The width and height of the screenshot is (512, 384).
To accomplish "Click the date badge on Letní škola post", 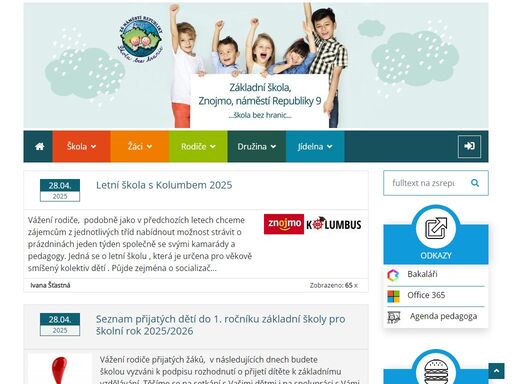I will click(x=60, y=190).
